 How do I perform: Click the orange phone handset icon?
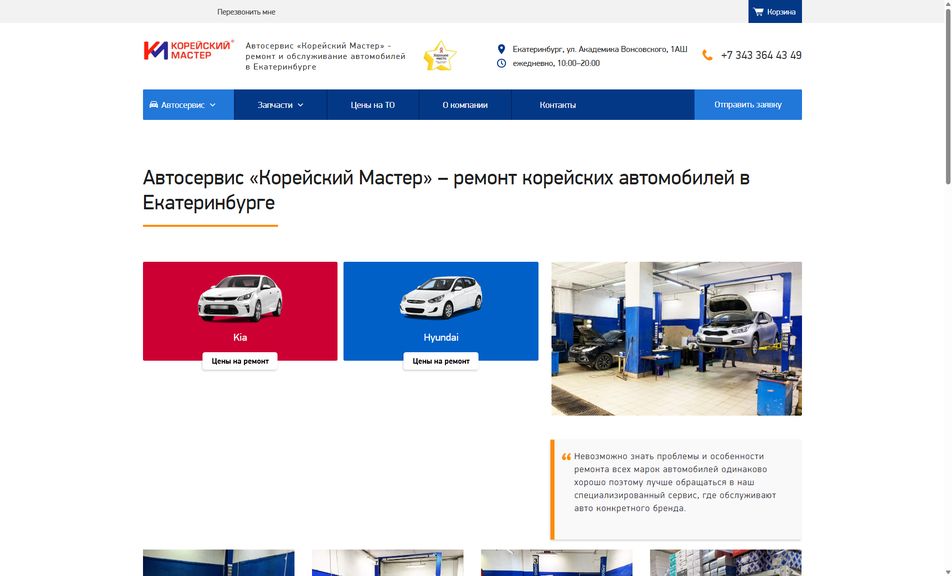coord(707,55)
